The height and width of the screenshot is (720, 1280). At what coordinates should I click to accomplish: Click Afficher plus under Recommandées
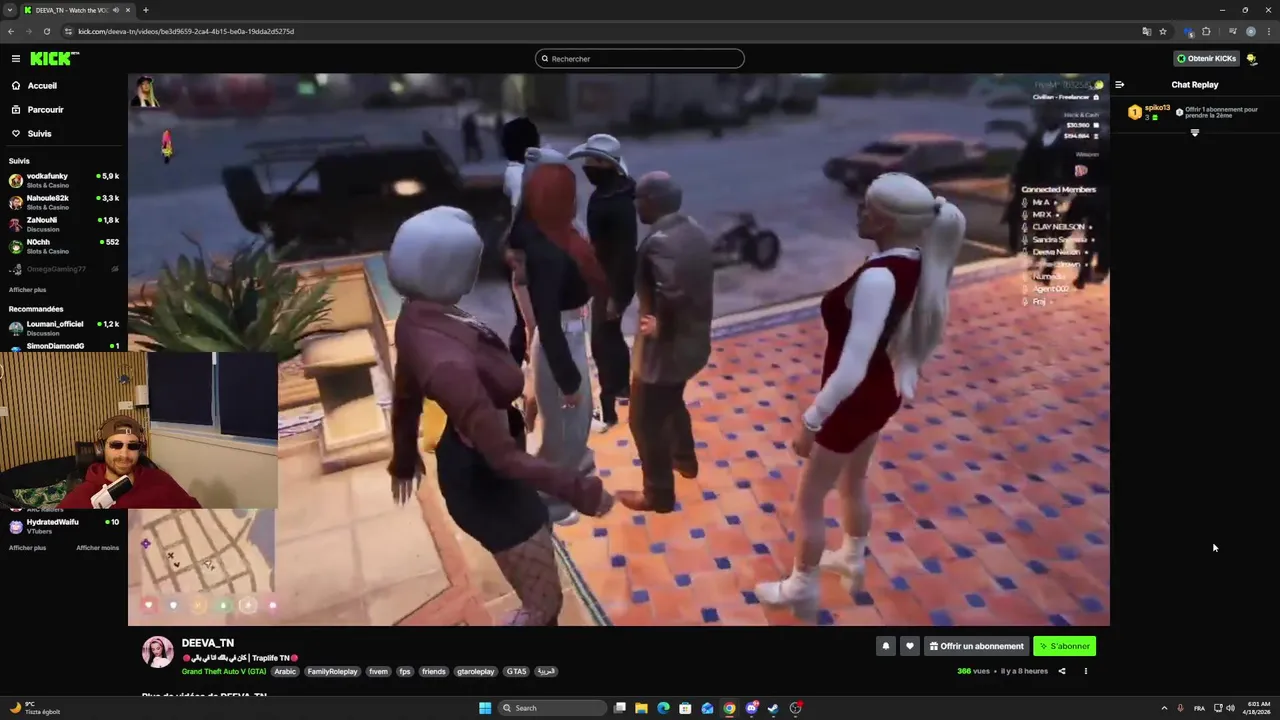[27, 548]
